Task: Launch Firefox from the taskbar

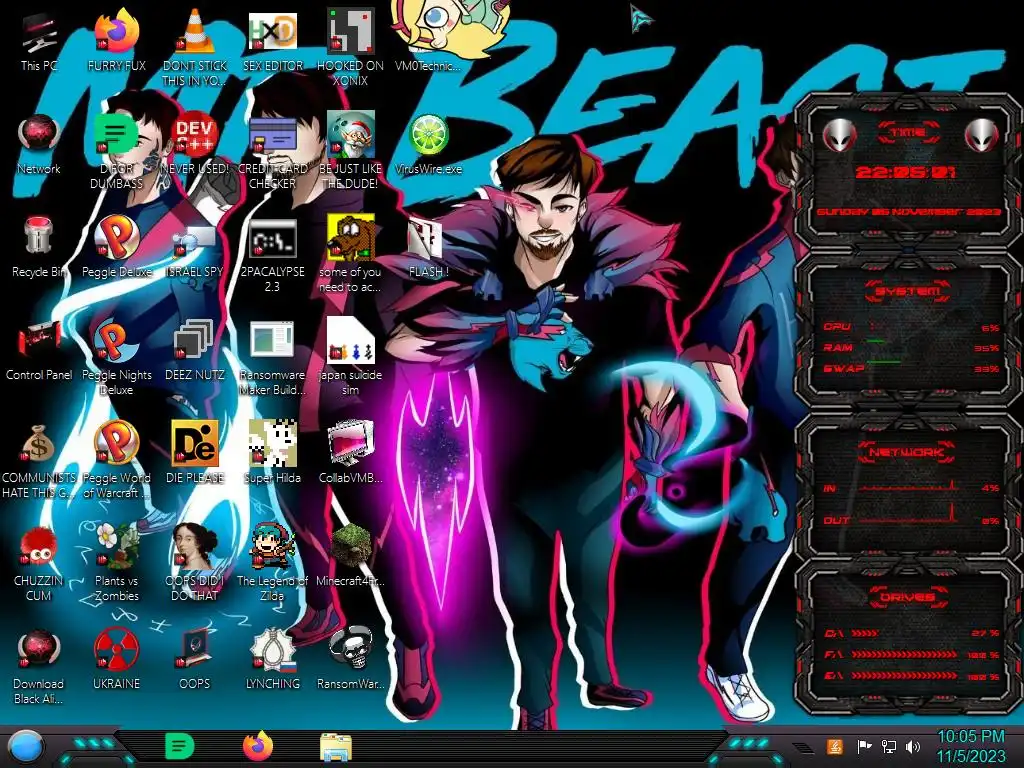Action: [258, 746]
